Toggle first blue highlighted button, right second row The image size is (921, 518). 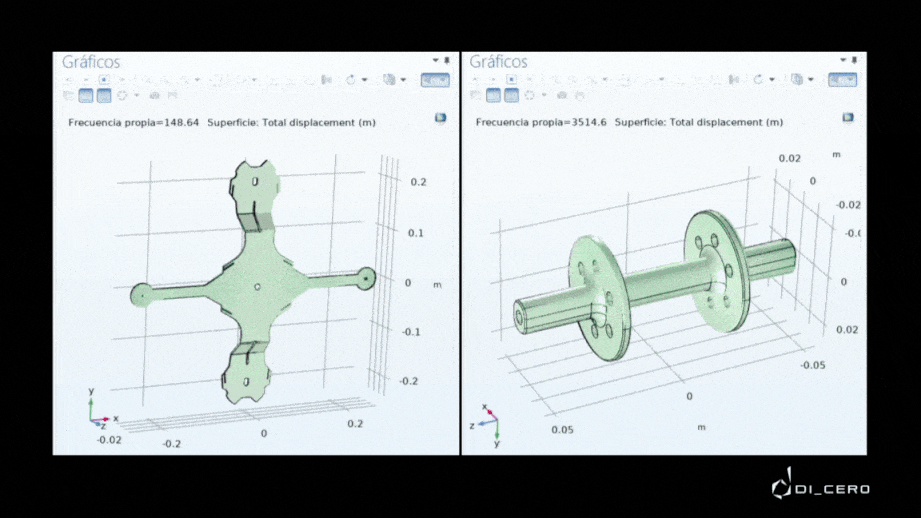(493, 95)
